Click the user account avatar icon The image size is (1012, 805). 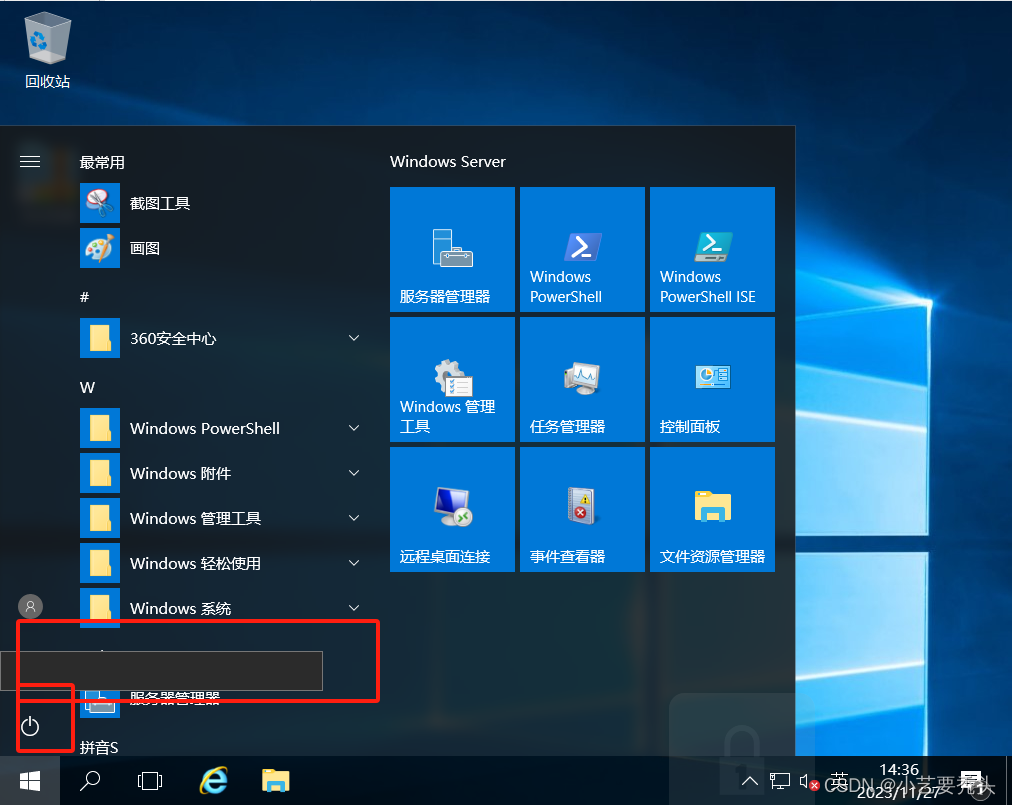30,606
